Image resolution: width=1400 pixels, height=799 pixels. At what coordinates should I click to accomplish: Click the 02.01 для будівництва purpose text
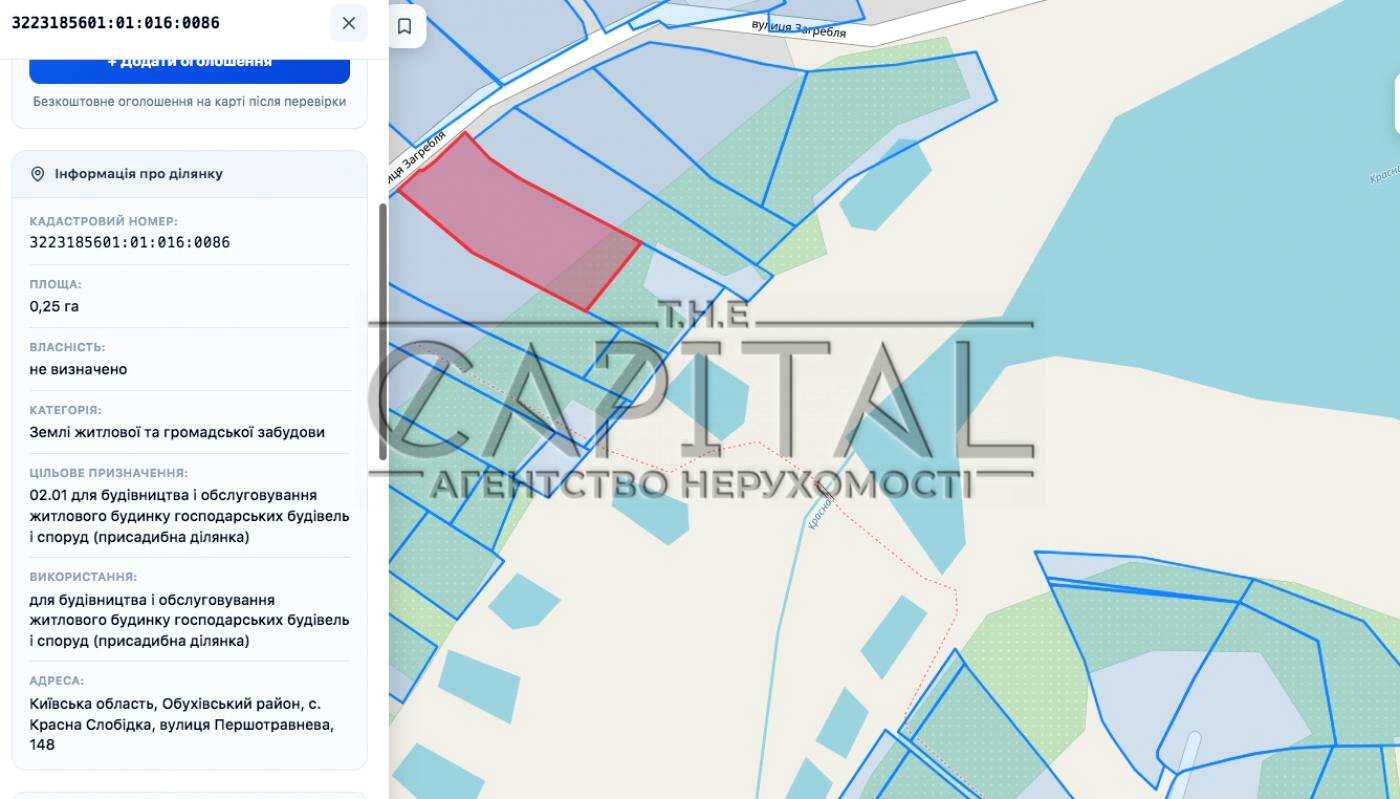tap(190, 516)
